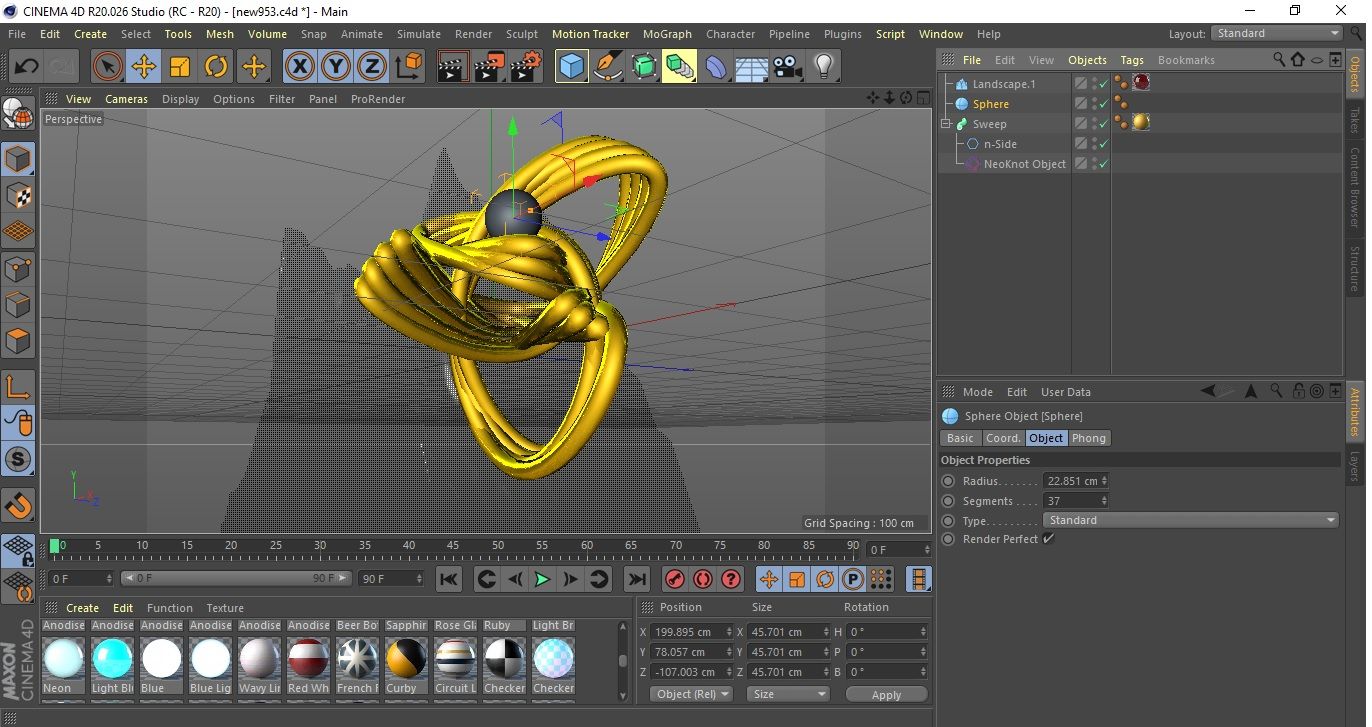Toggle the Z axis lock
This screenshot has height=727, width=1372.
(372, 67)
